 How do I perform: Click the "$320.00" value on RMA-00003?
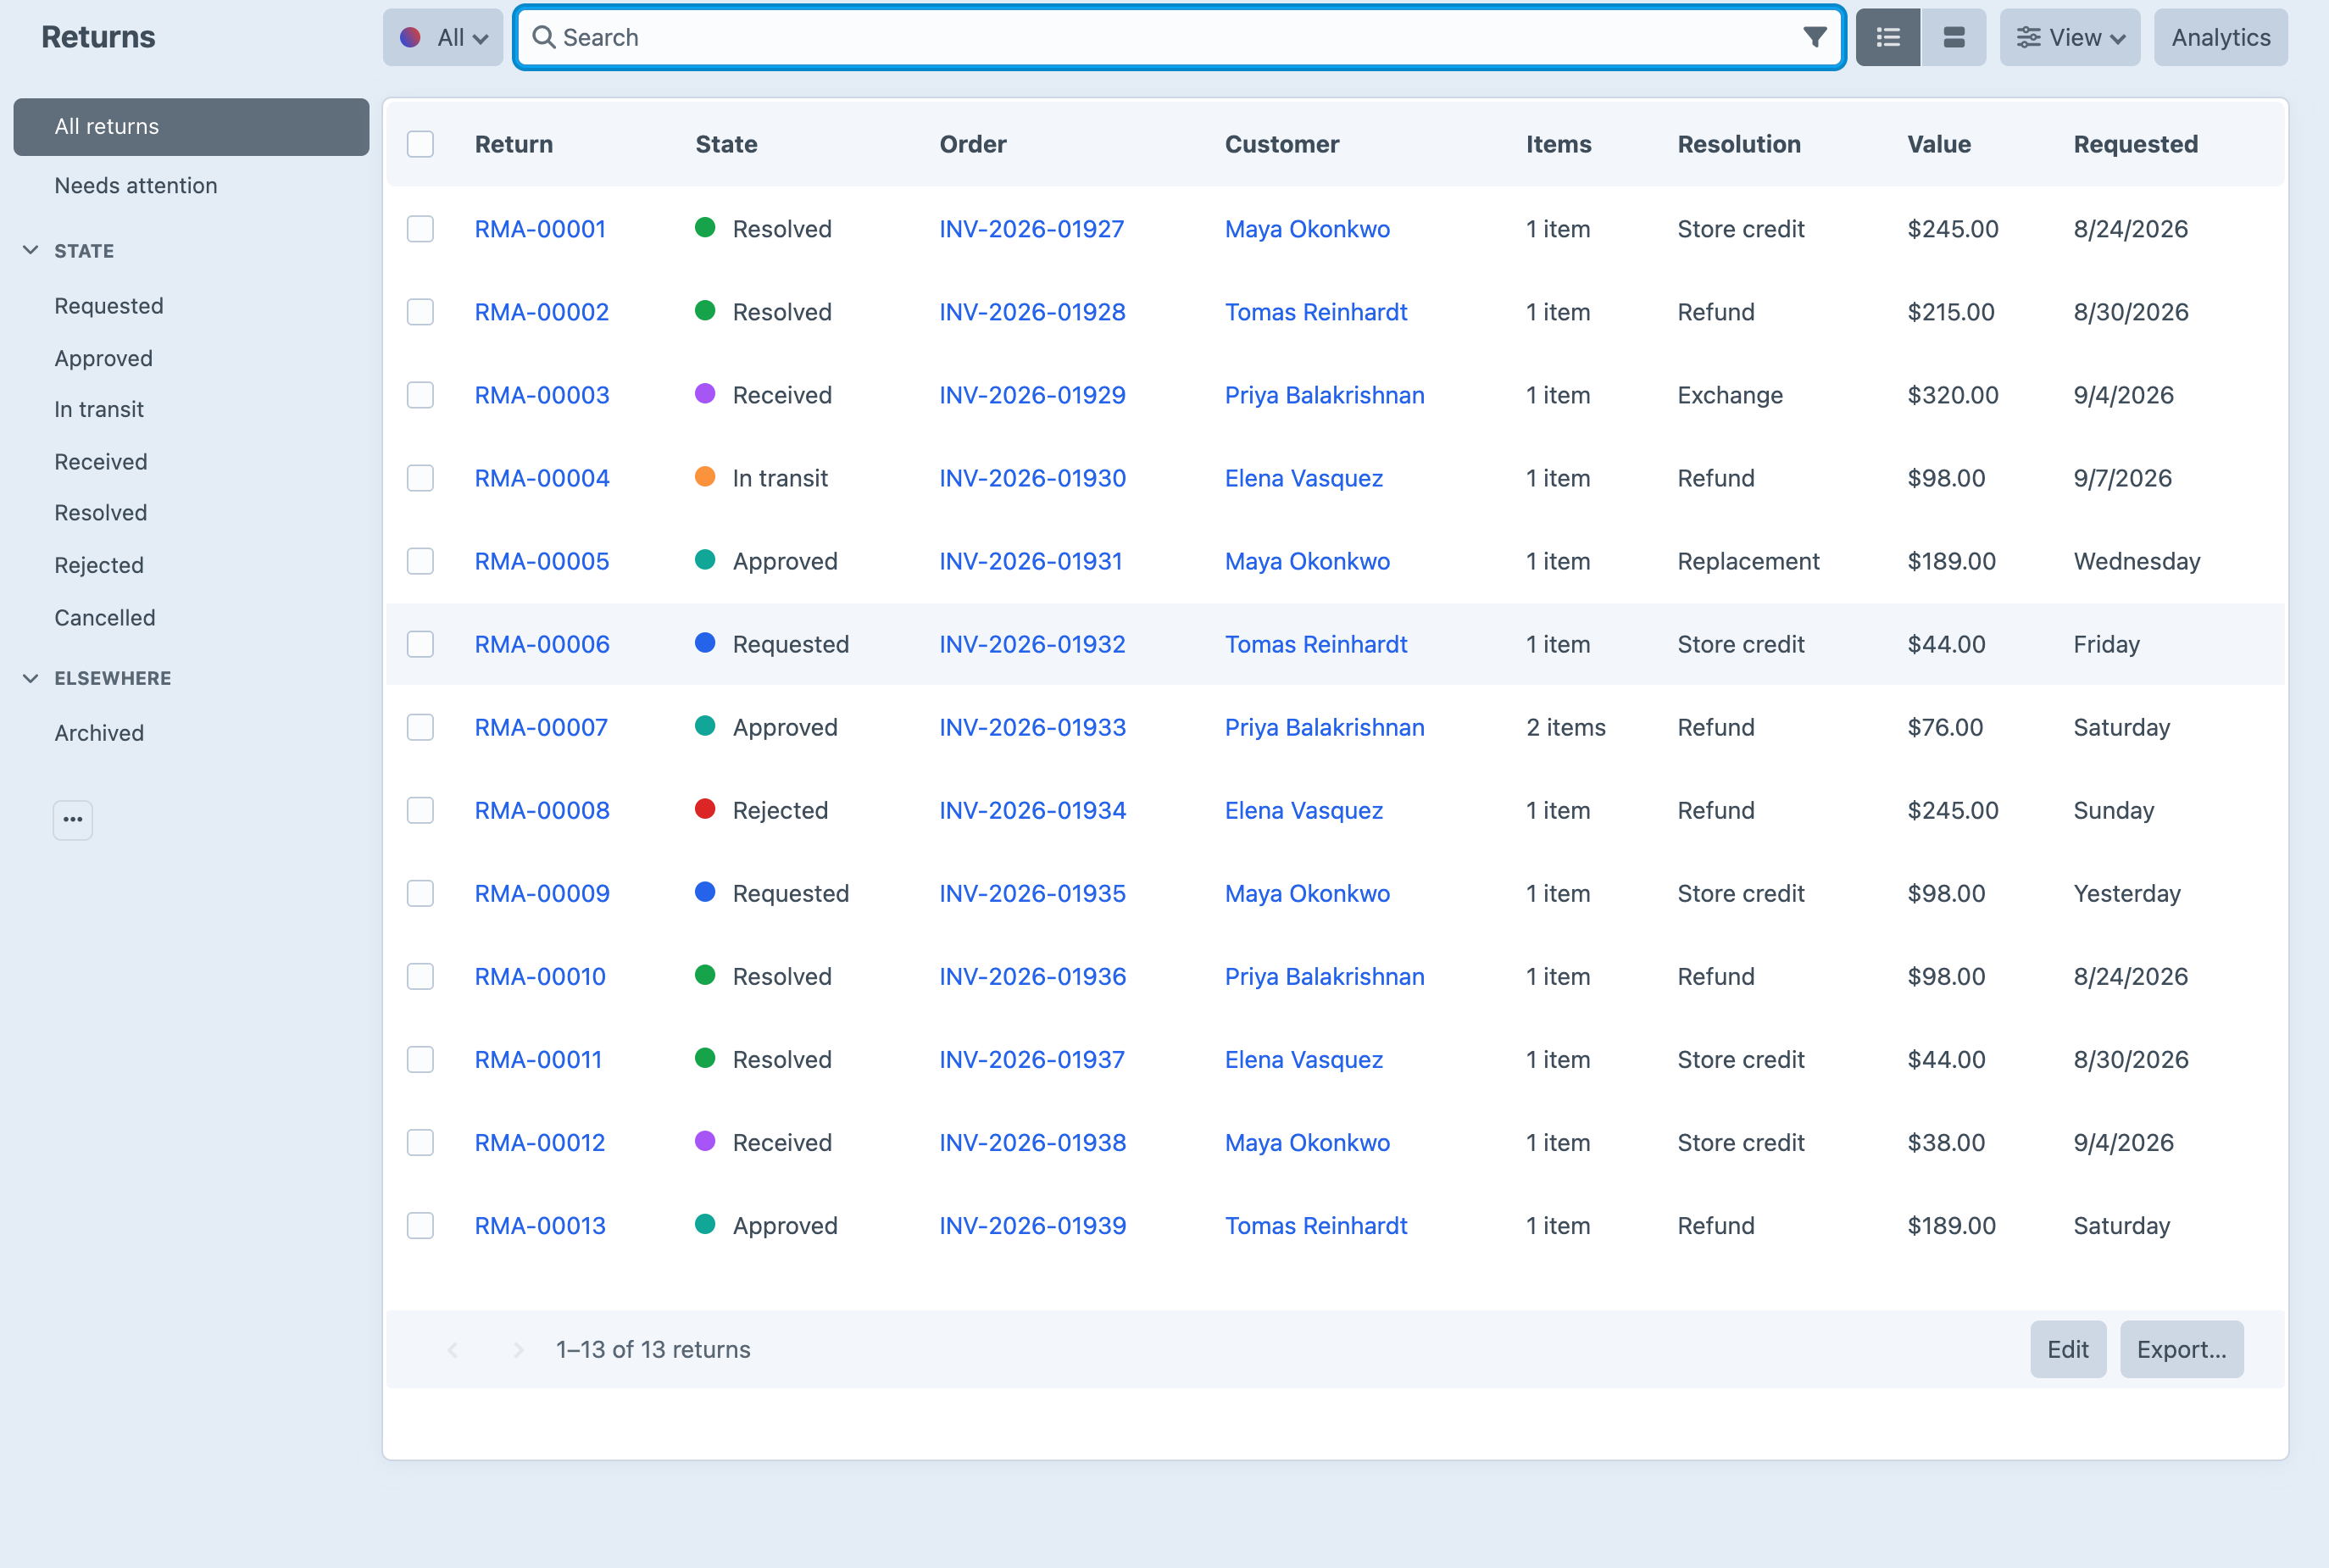point(1953,395)
